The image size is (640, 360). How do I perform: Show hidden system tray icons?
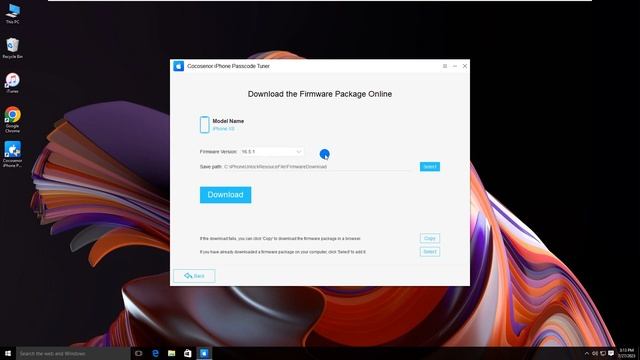coord(587,353)
